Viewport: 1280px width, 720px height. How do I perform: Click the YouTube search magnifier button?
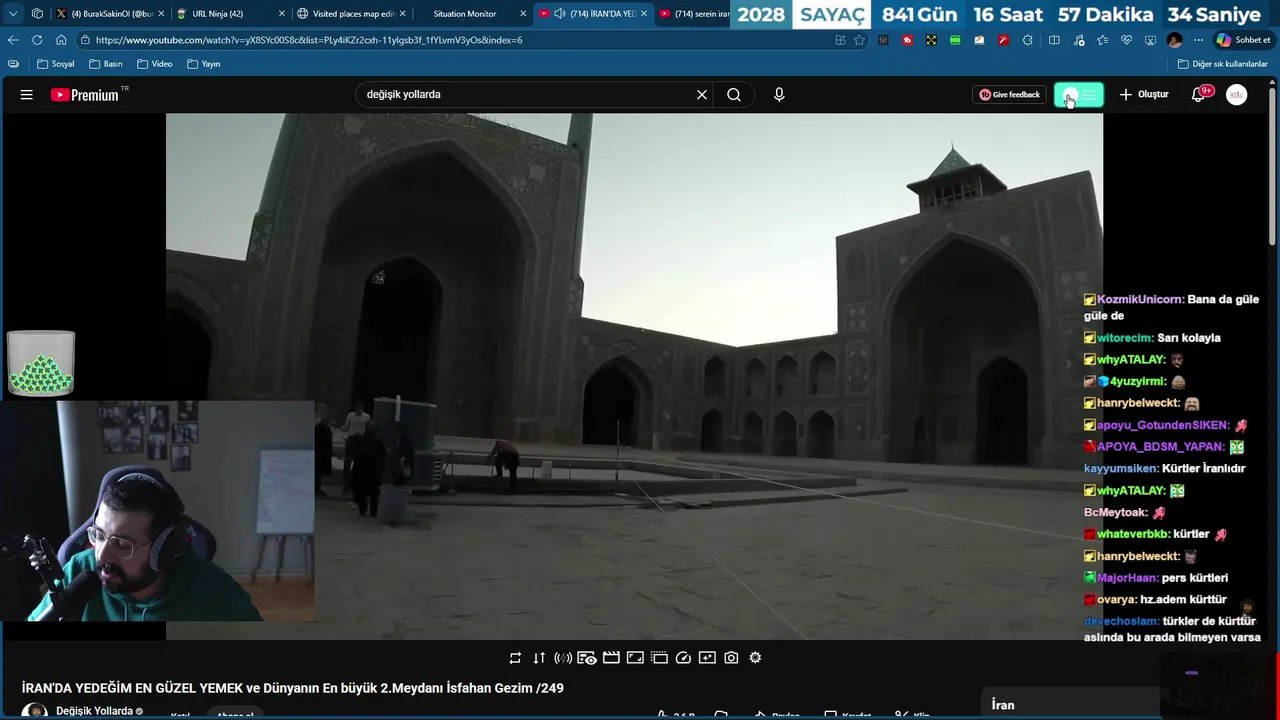(734, 95)
